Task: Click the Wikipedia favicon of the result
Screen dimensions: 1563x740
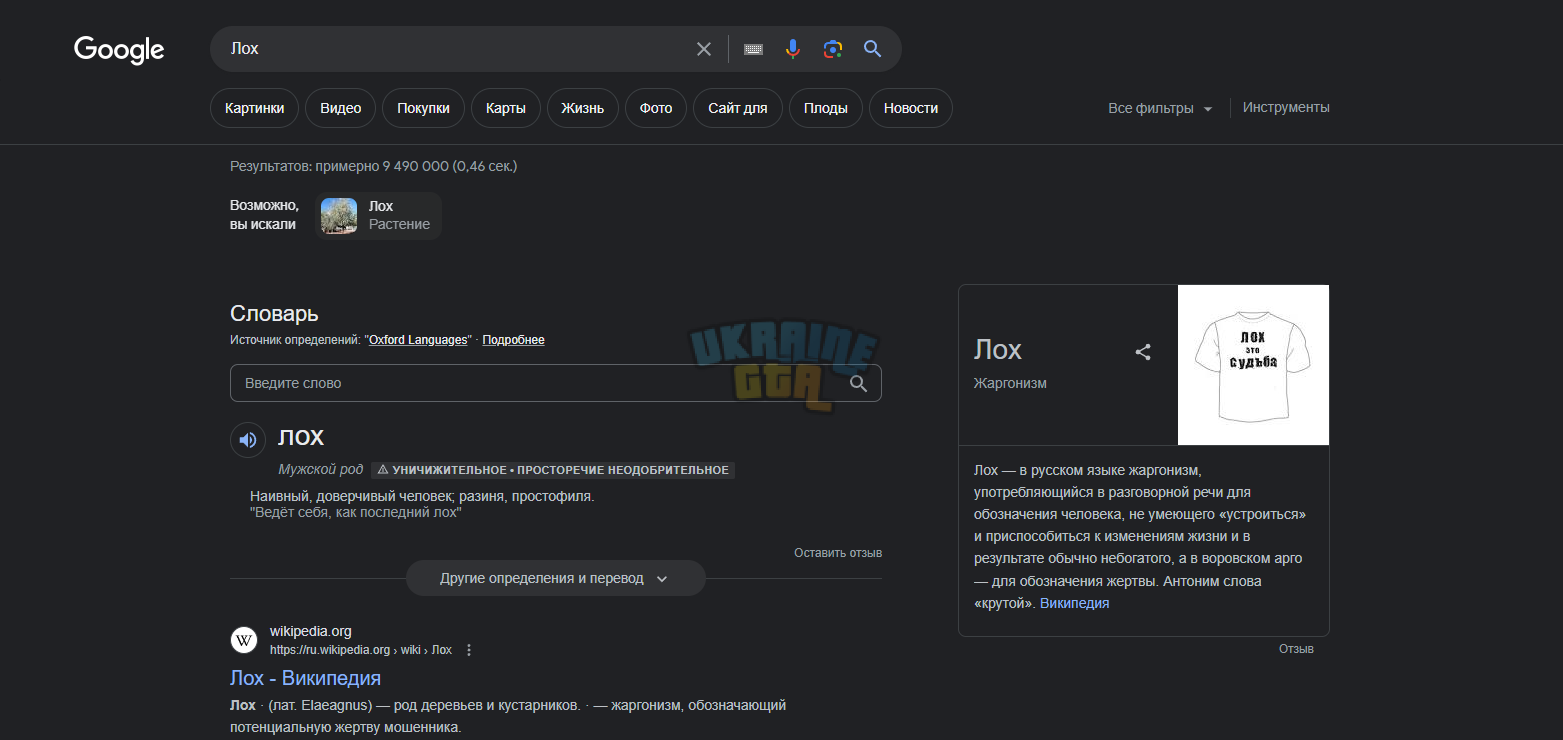Action: tap(244, 640)
